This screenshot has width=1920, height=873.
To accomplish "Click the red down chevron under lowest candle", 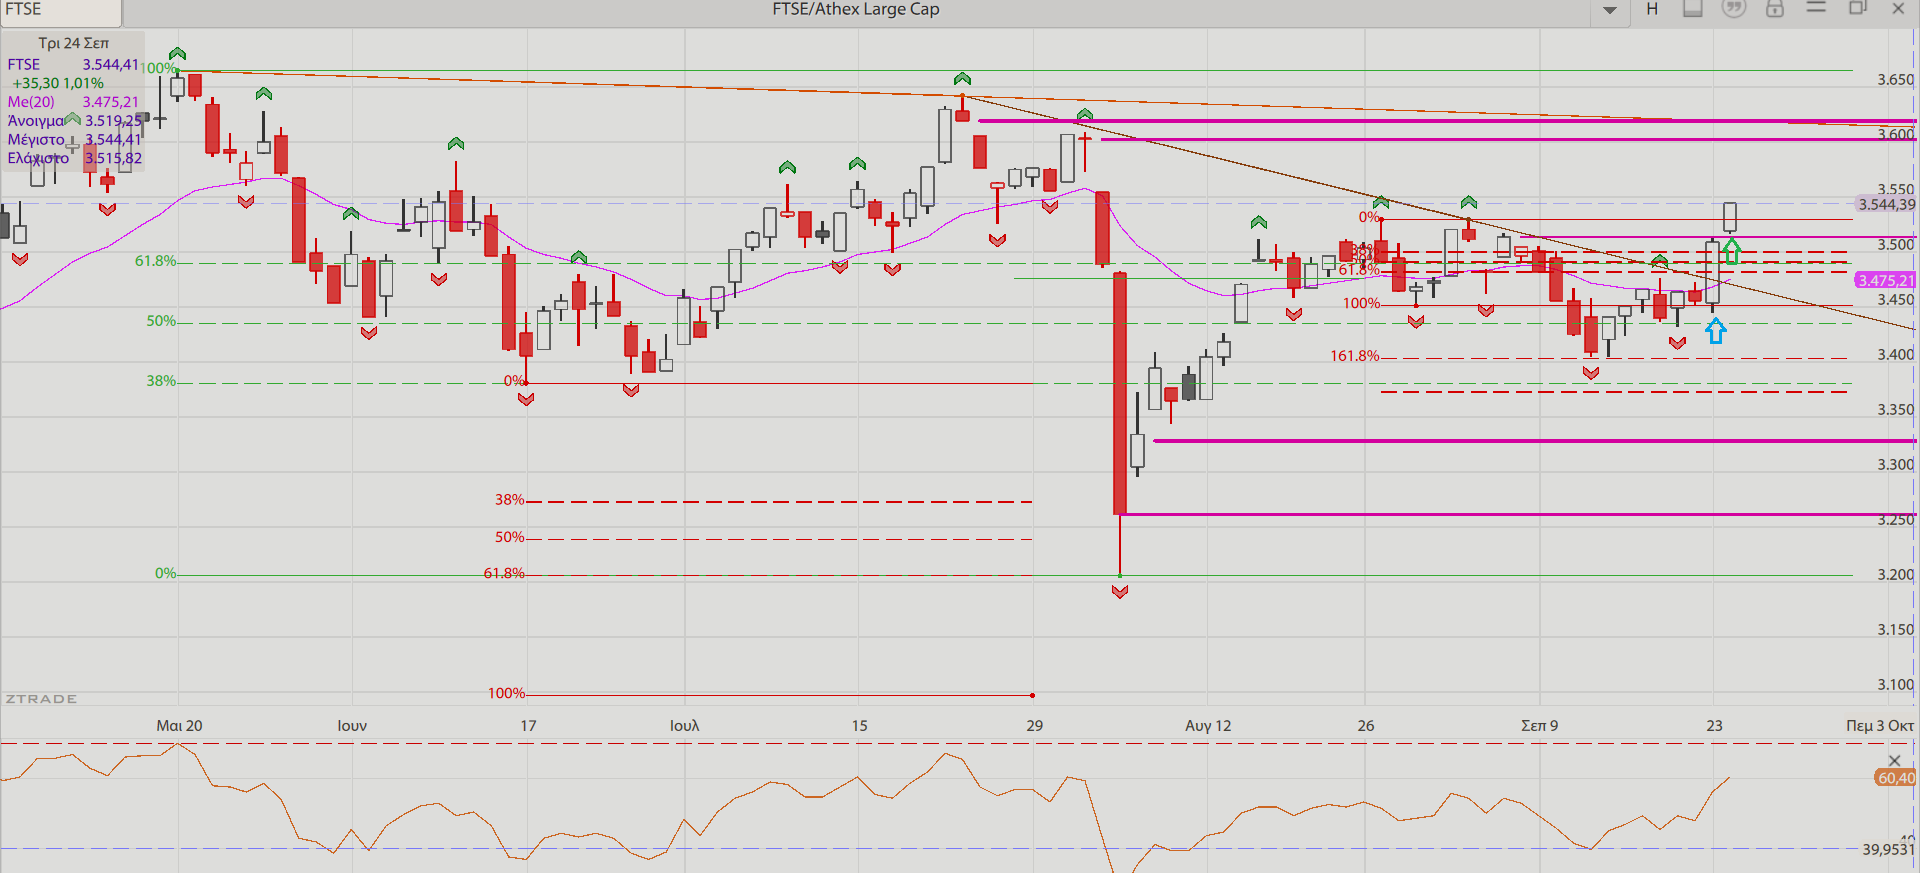I will click(1120, 592).
